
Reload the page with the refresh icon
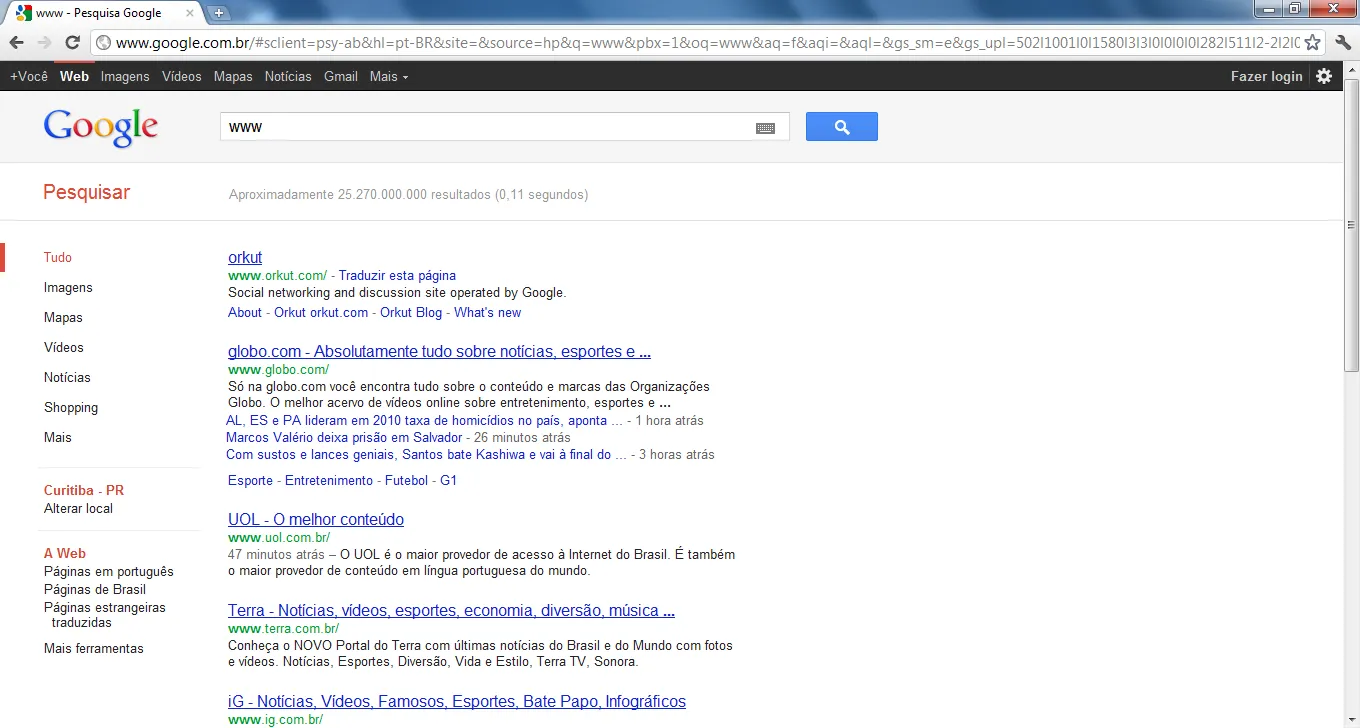[x=72, y=43]
